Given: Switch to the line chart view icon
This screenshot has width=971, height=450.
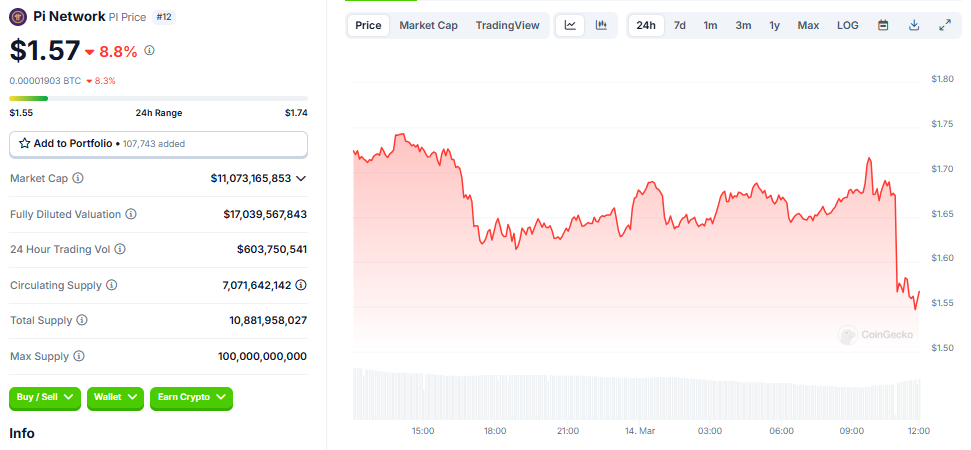Looking at the screenshot, I should coord(570,25).
